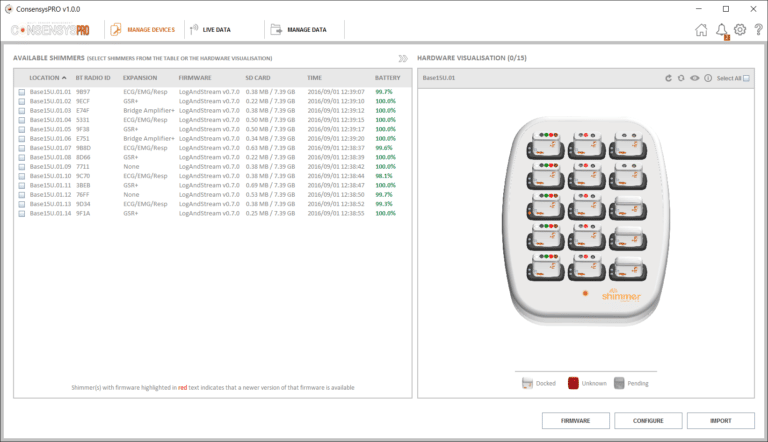Toggle the eye icon in visualisation header
The height and width of the screenshot is (442, 768).
click(694, 78)
